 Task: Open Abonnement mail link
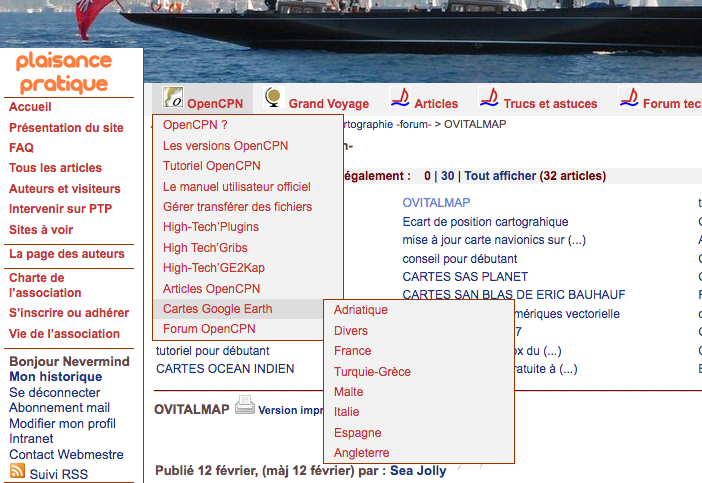coord(60,408)
